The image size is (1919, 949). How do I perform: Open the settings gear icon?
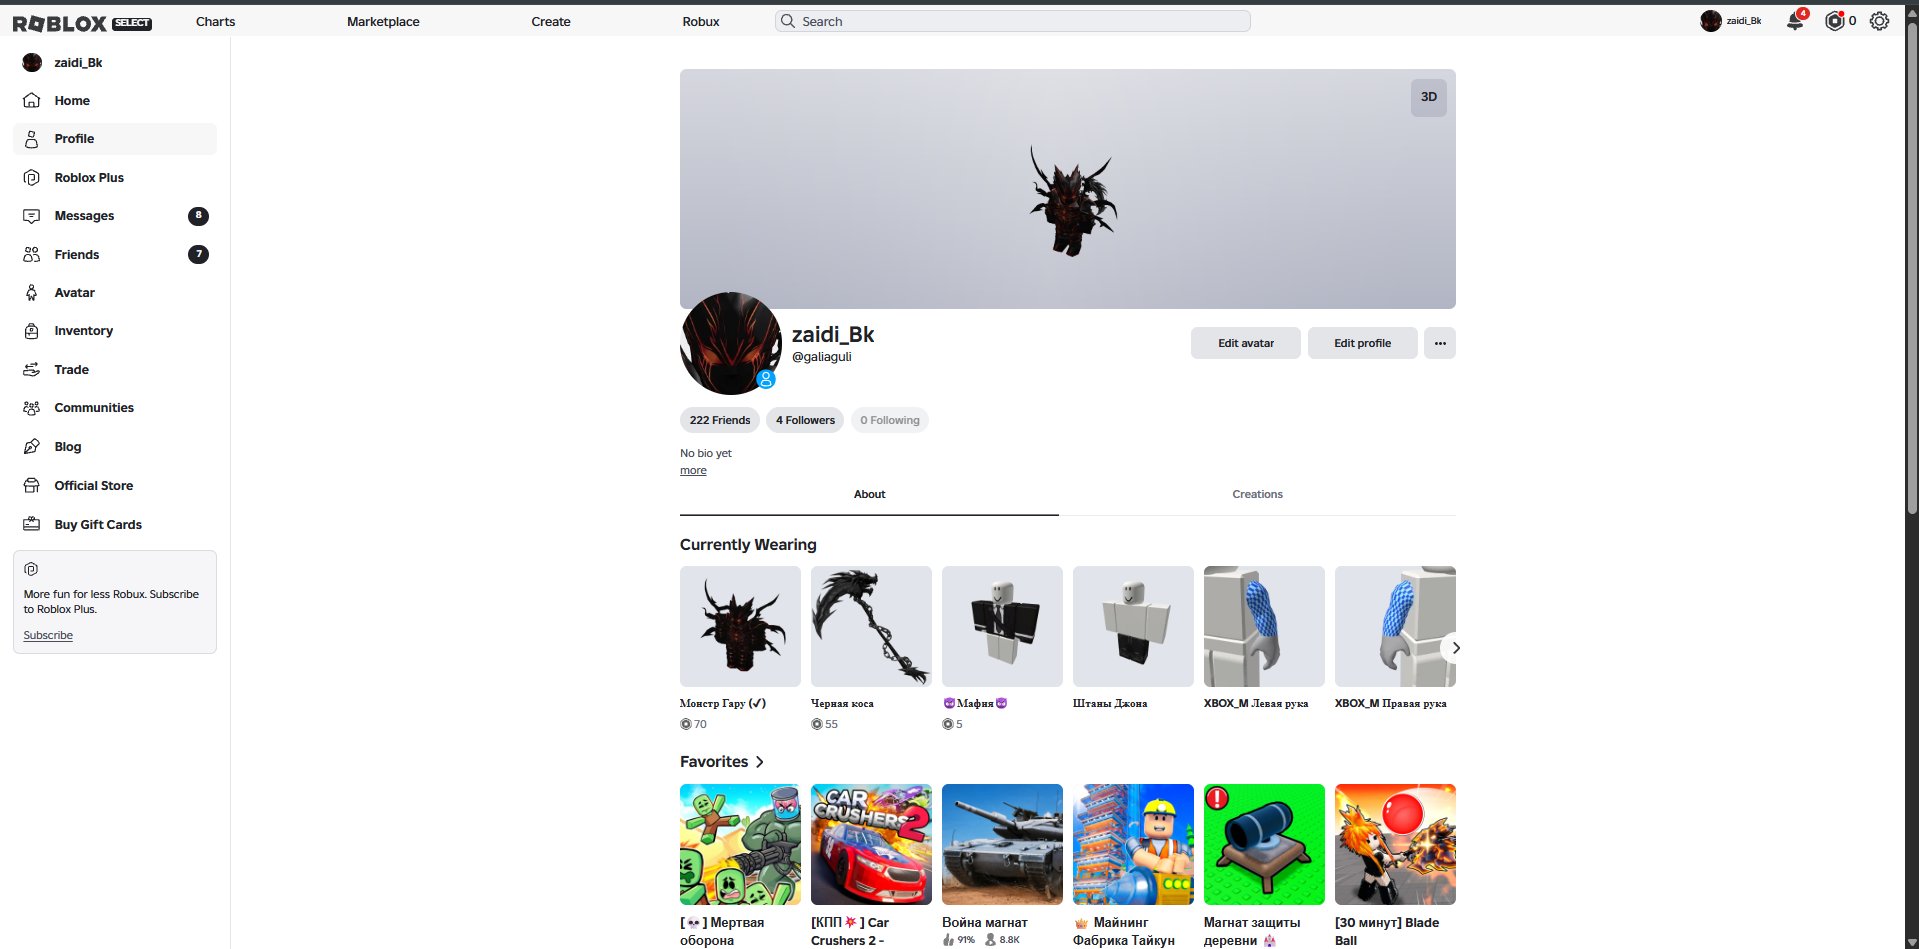(1880, 21)
